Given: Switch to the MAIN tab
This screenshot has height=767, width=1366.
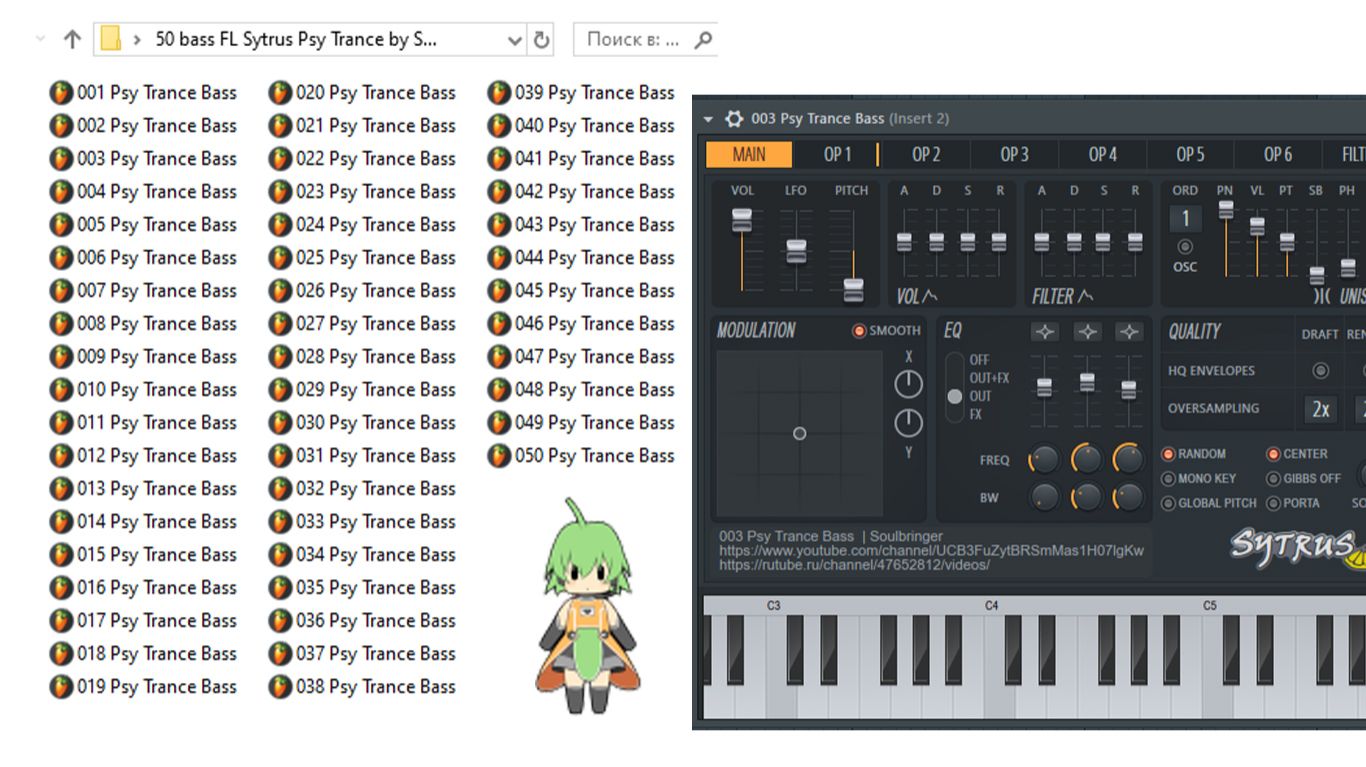Looking at the screenshot, I should click(749, 154).
